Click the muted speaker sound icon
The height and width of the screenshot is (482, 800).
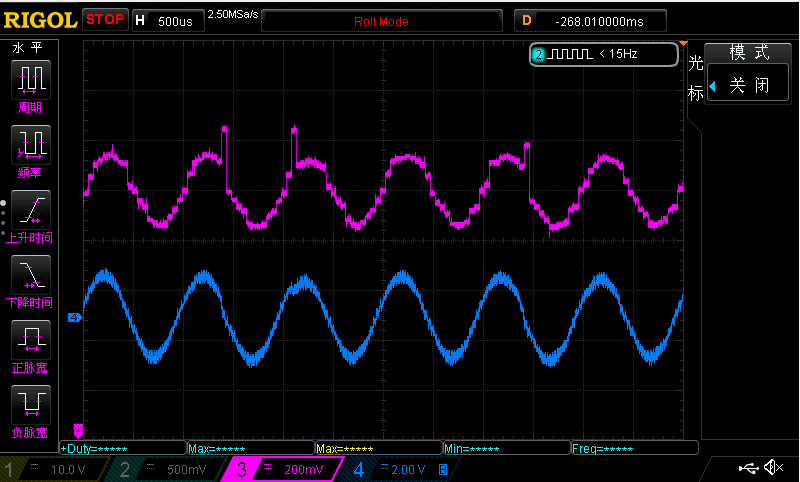[773, 467]
